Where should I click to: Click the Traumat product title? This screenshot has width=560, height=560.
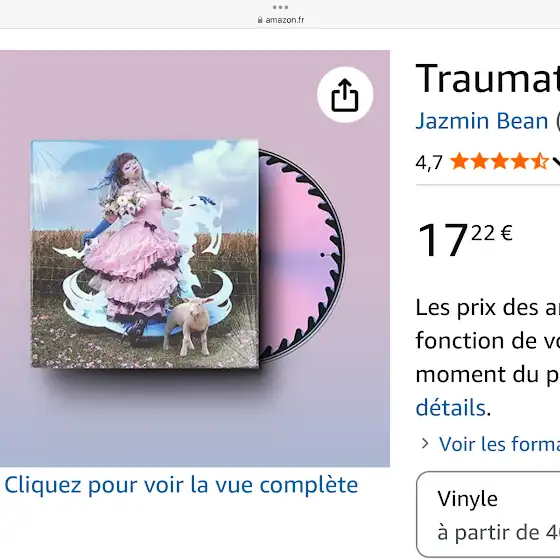point(488,79)
